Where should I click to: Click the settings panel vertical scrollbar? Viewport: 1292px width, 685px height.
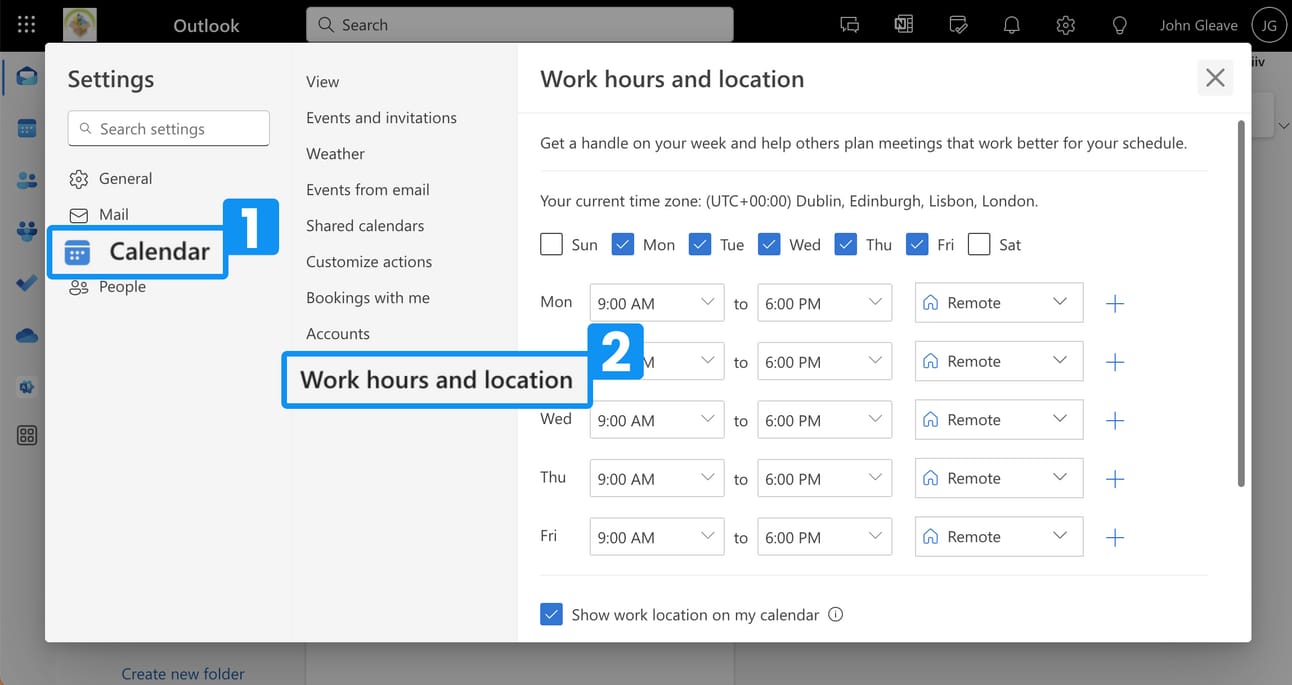1242,304
